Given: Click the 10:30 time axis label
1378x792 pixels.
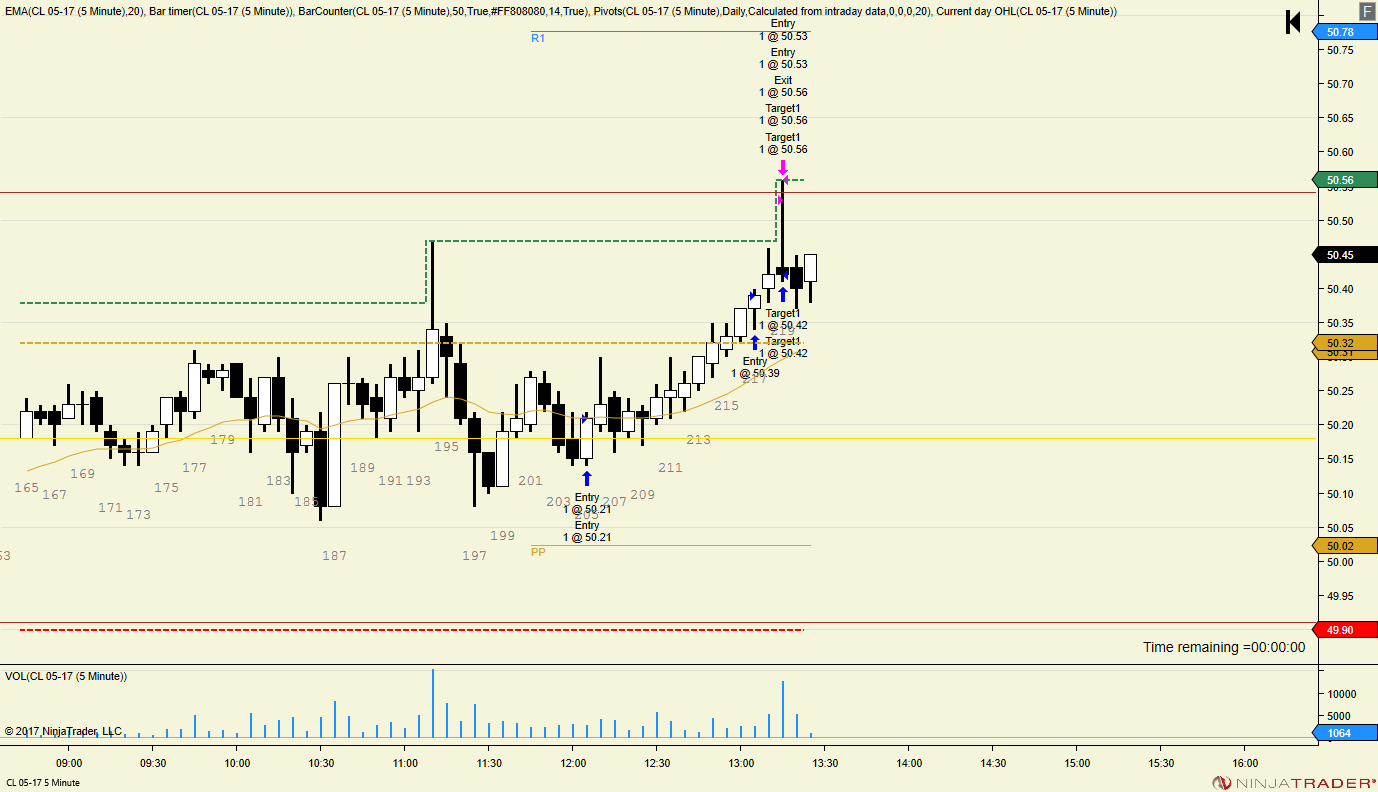Looking at the screenshot, I should pos(320,762).
